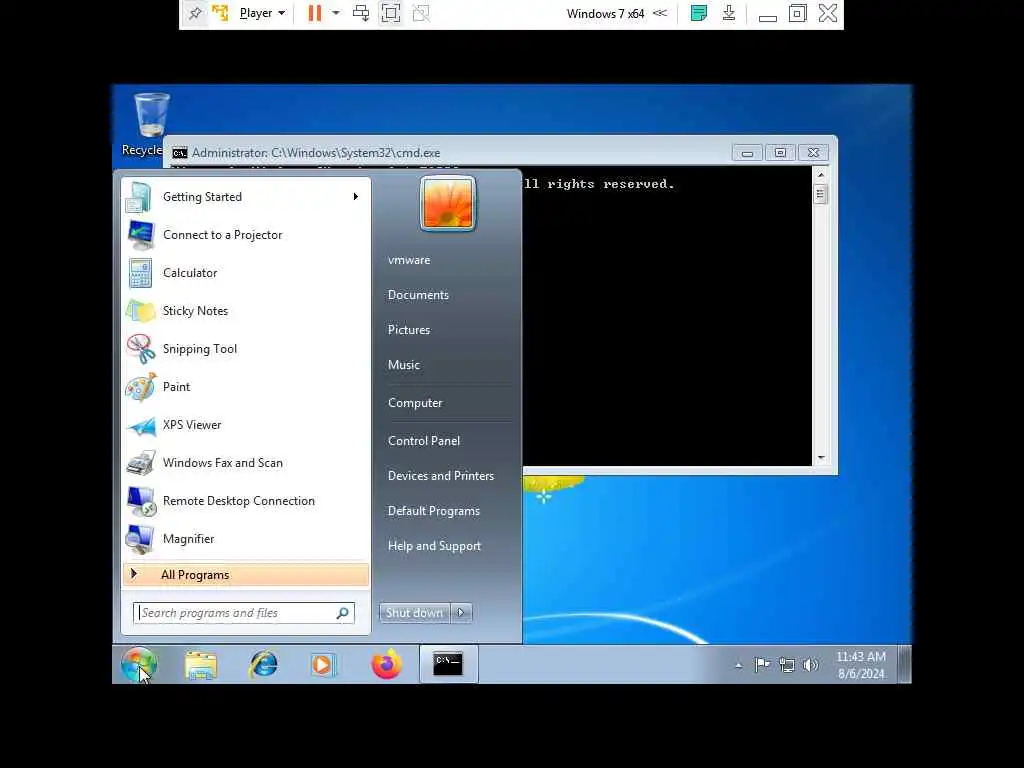Image resolution: width=1024 pixels, height=768 pixels.
Task: Expand the power options arrow beside pause
Action: [x=336, y=13]
